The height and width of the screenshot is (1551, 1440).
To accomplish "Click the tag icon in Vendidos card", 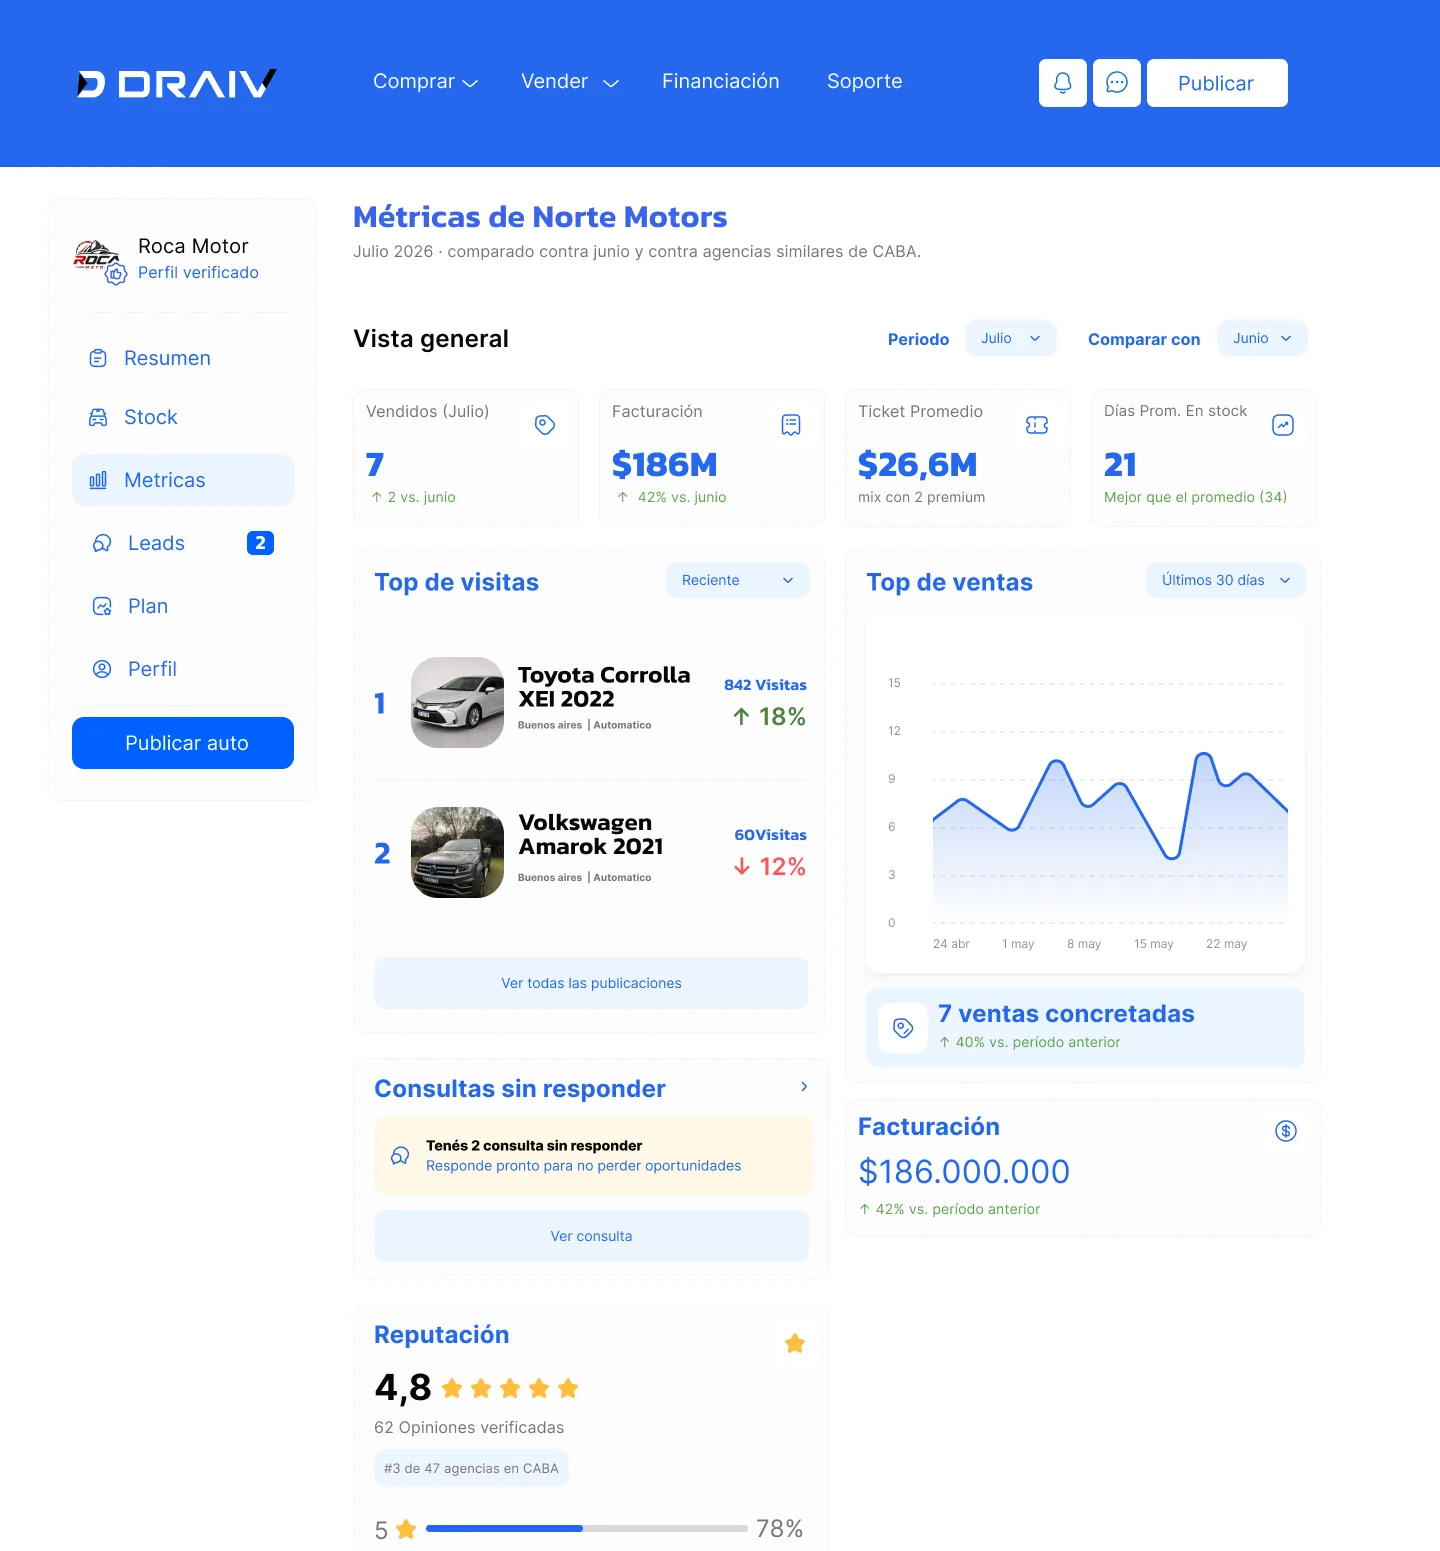I will (x=545, y=425).
